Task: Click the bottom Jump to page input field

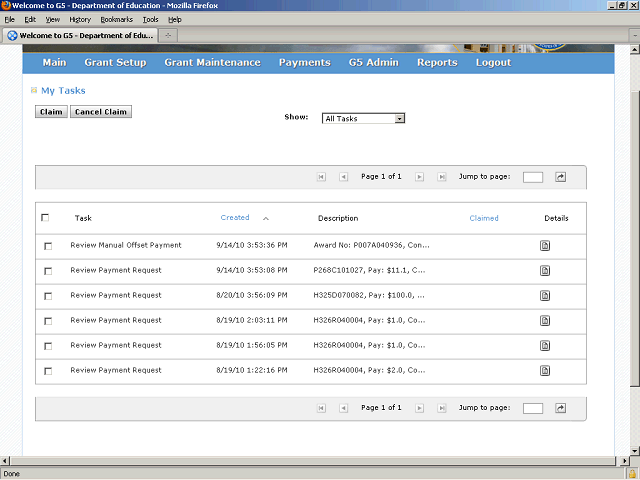Action: tap(533, 408)
